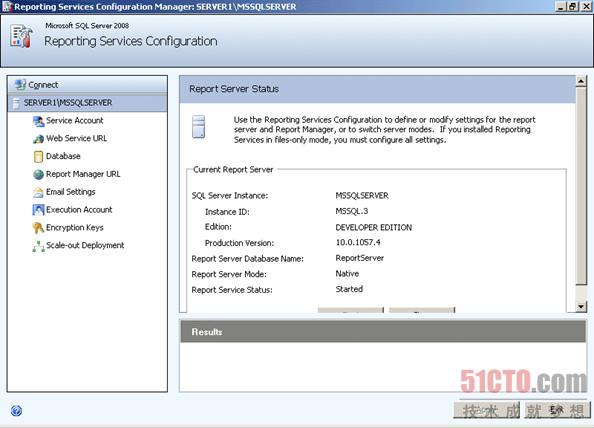Open the Web Service URL page
This screenshot has width=594, height=428.
pyautogui.click(x=76, y=139)
